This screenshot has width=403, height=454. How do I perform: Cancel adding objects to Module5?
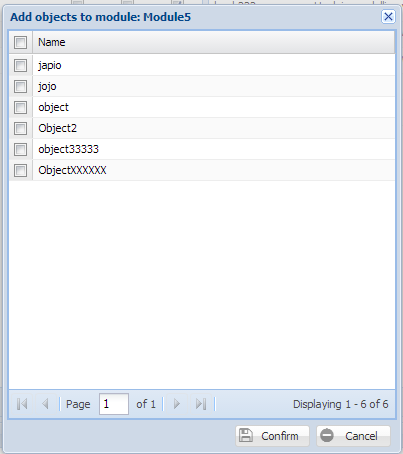[353, 436]
